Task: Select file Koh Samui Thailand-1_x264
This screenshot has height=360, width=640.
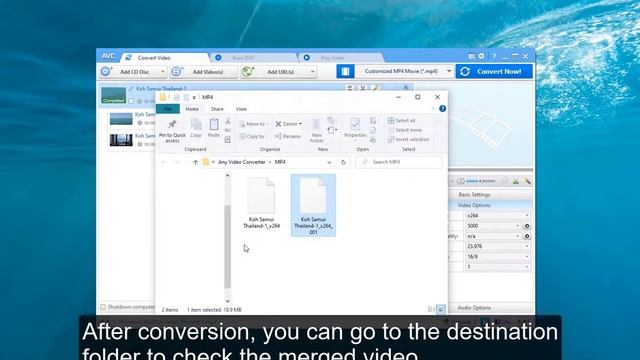Action: coord(261,203)
